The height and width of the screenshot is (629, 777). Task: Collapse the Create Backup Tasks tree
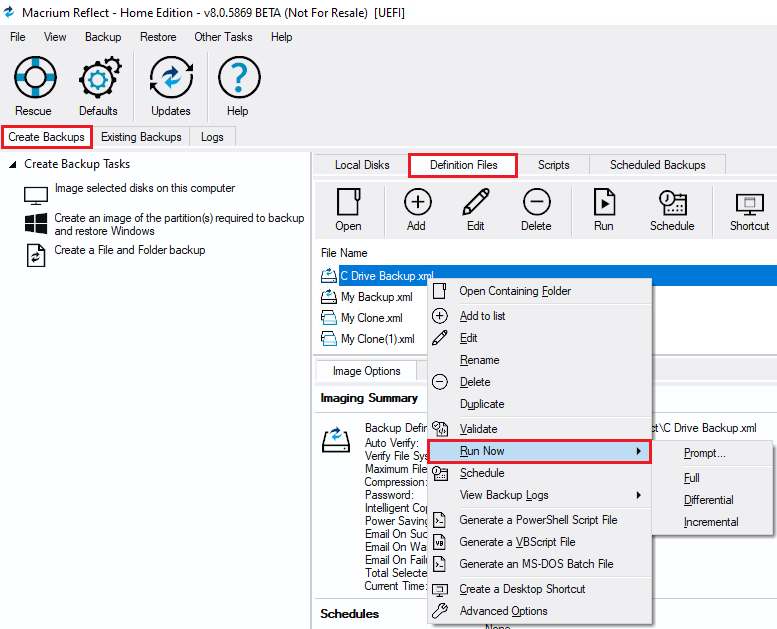pos(12,165)
